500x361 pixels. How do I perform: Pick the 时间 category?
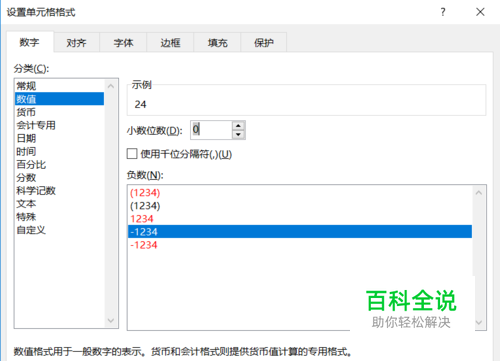click(59, 151)
